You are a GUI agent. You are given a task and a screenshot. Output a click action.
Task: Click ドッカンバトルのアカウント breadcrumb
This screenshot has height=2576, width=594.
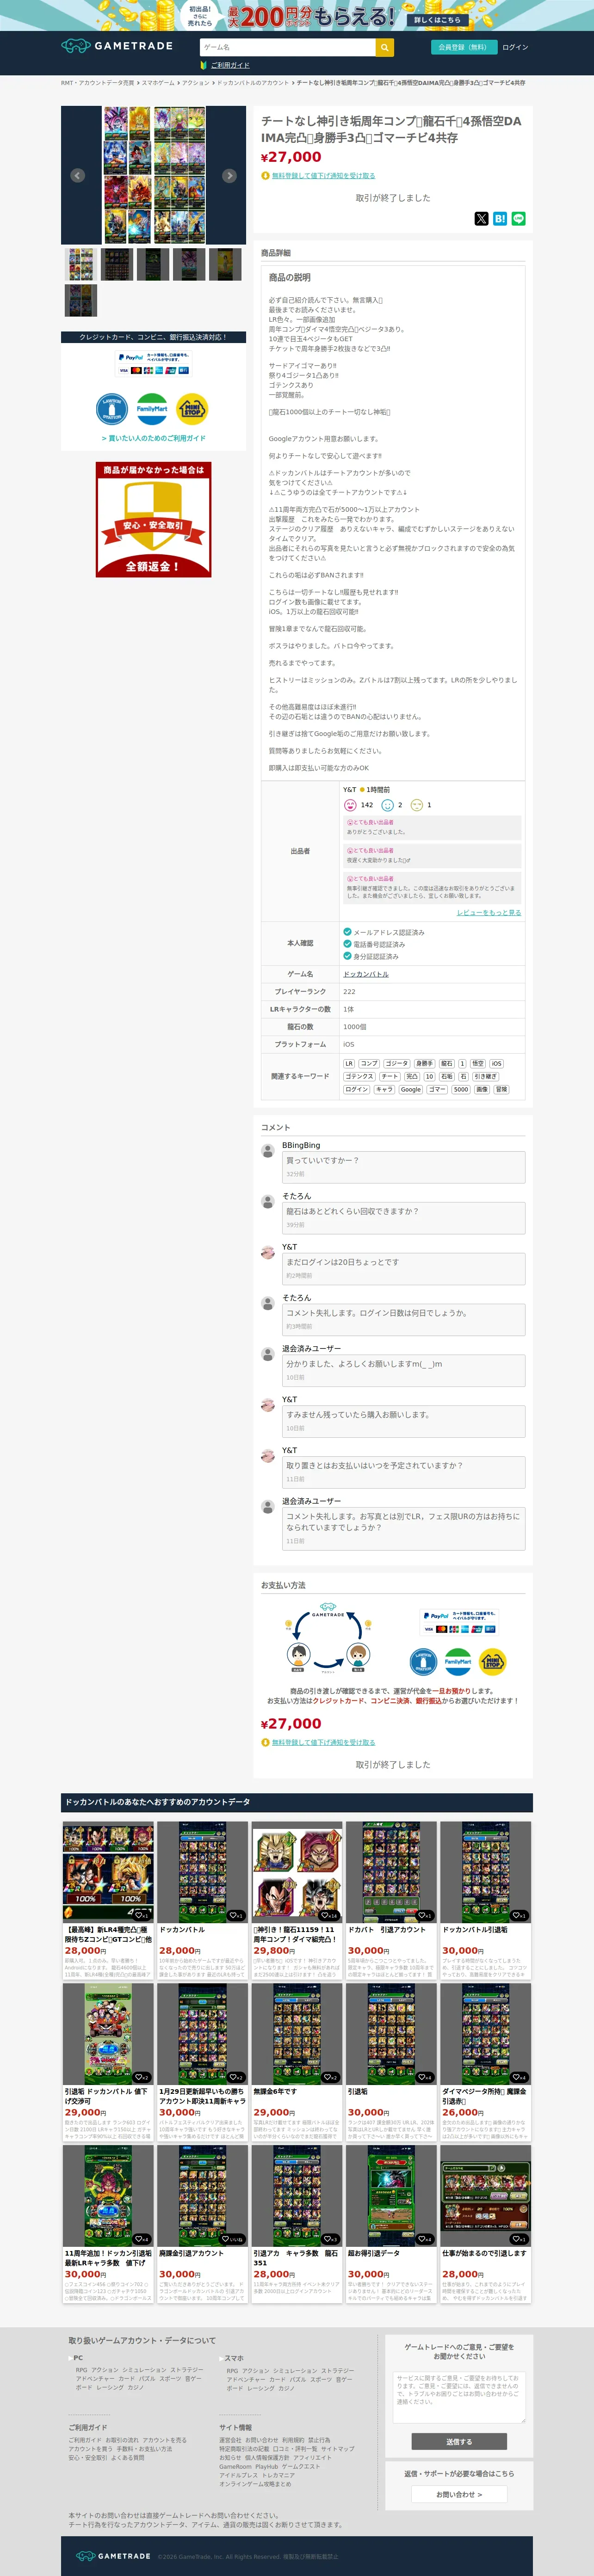[253, 83]
